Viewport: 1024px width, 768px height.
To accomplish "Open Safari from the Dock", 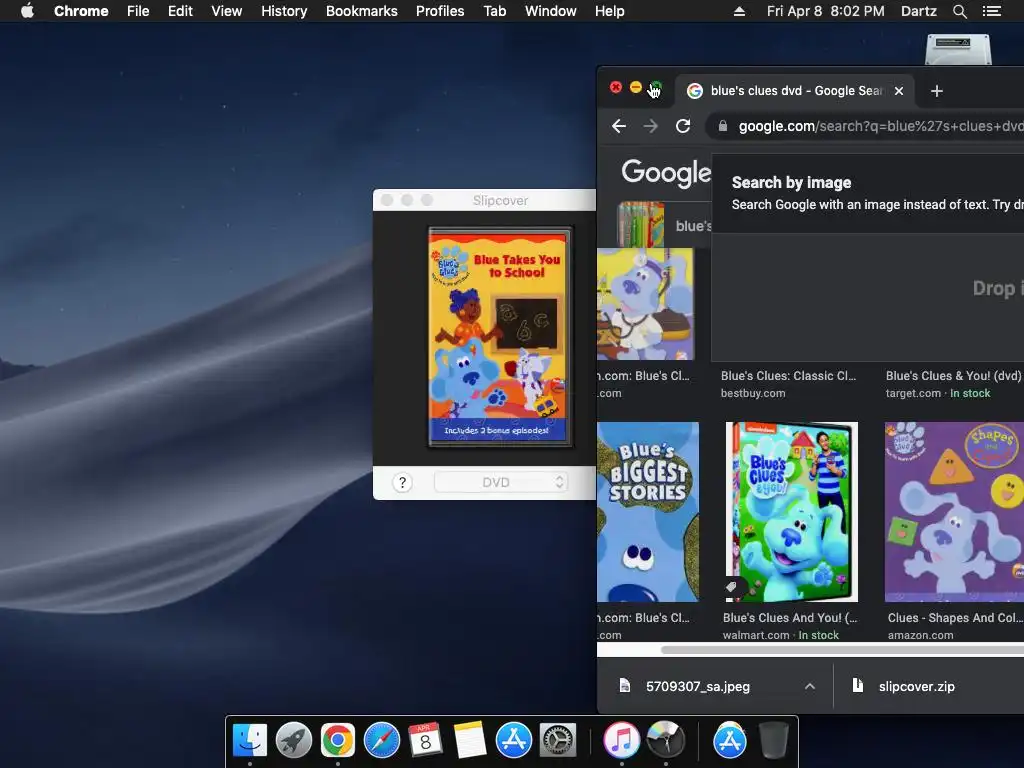I will point(382,740).
